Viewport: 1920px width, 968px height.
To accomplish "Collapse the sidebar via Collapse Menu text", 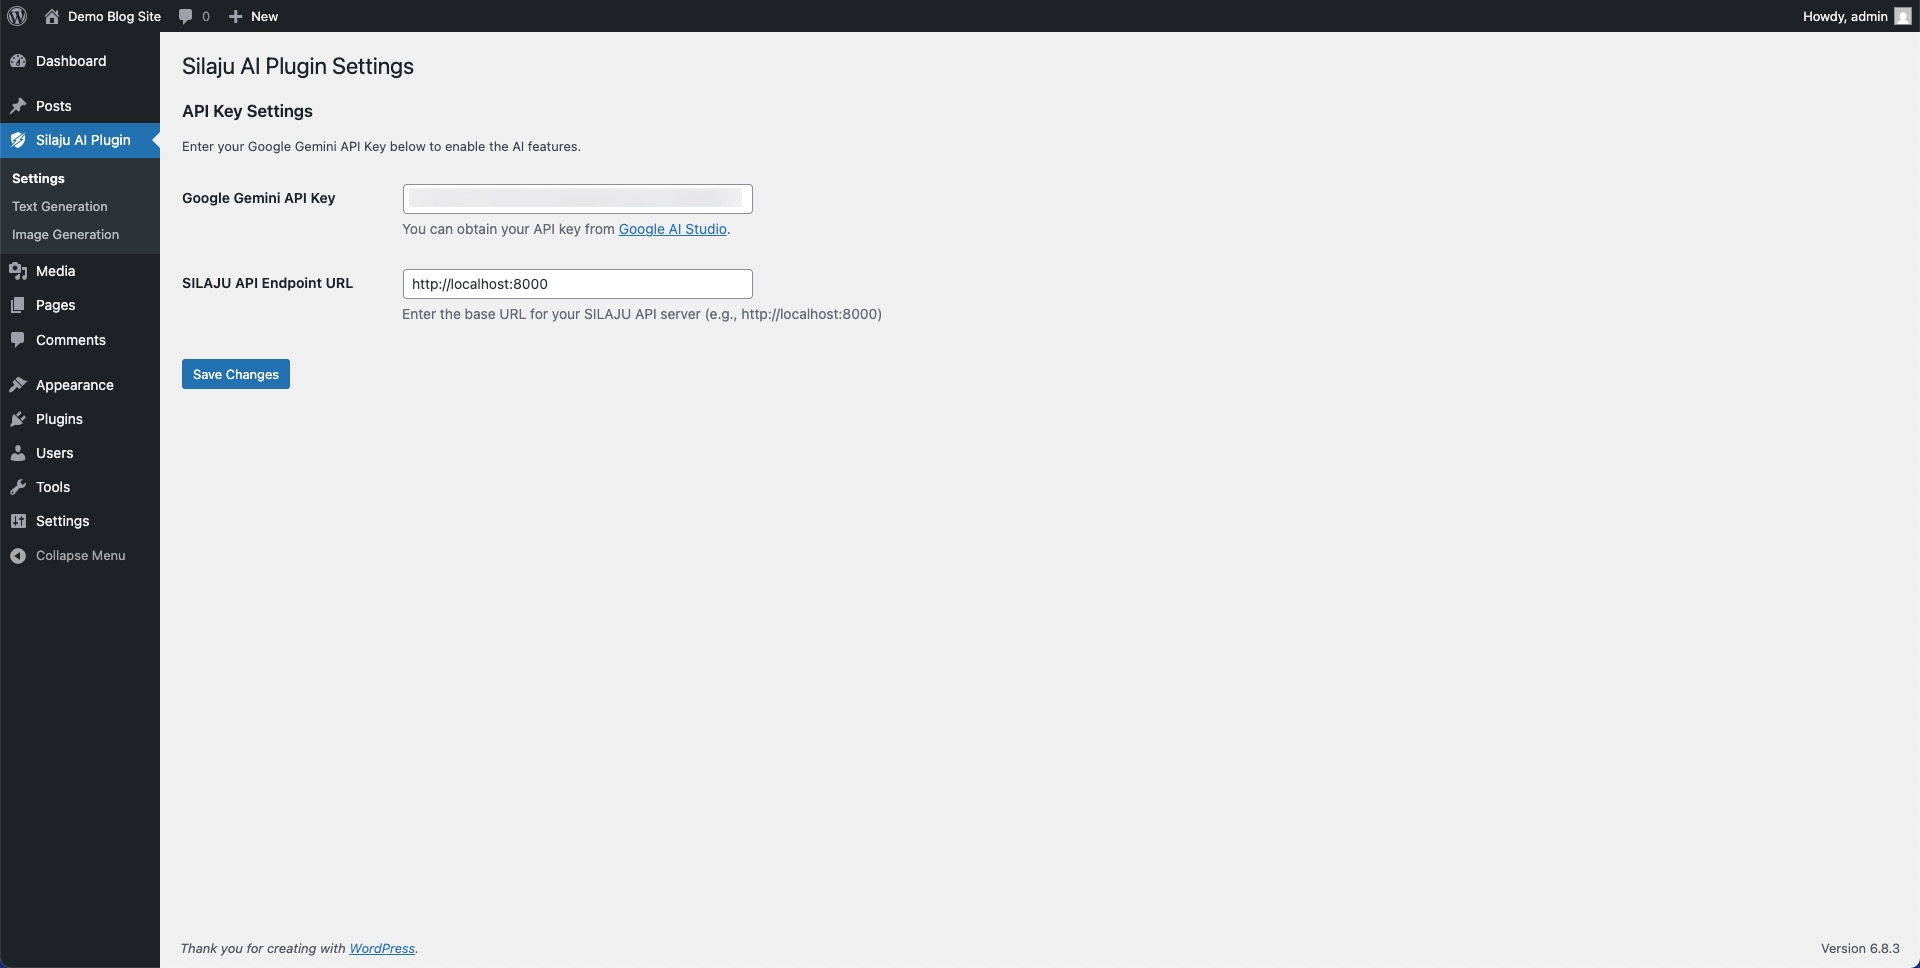I will (81, 555).
